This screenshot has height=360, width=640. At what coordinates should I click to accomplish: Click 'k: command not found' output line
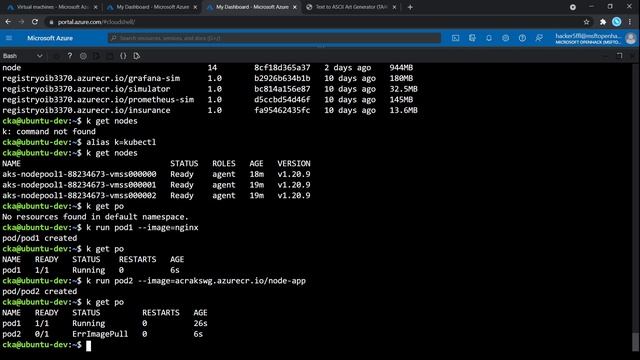click(x=49, y=131)
